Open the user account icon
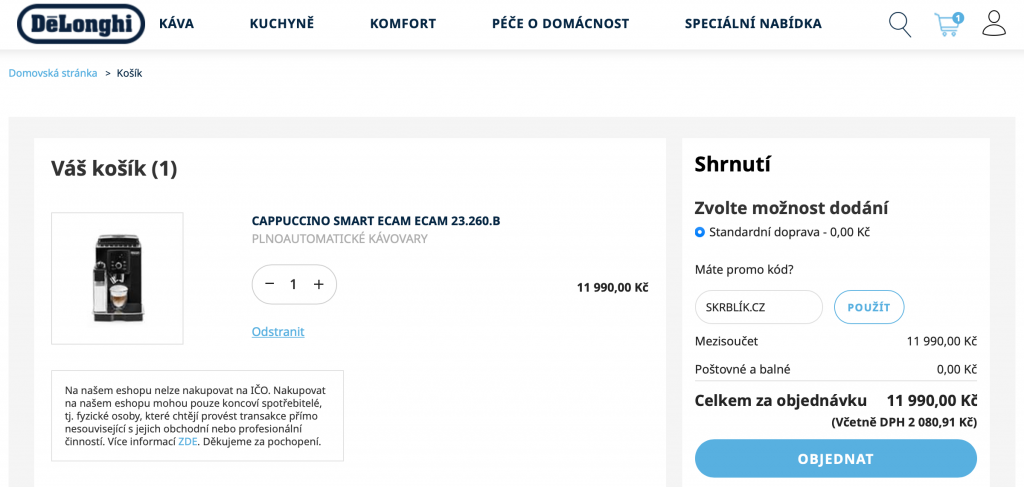Screen dimensions: 1024x487 [x=994, y=24]
